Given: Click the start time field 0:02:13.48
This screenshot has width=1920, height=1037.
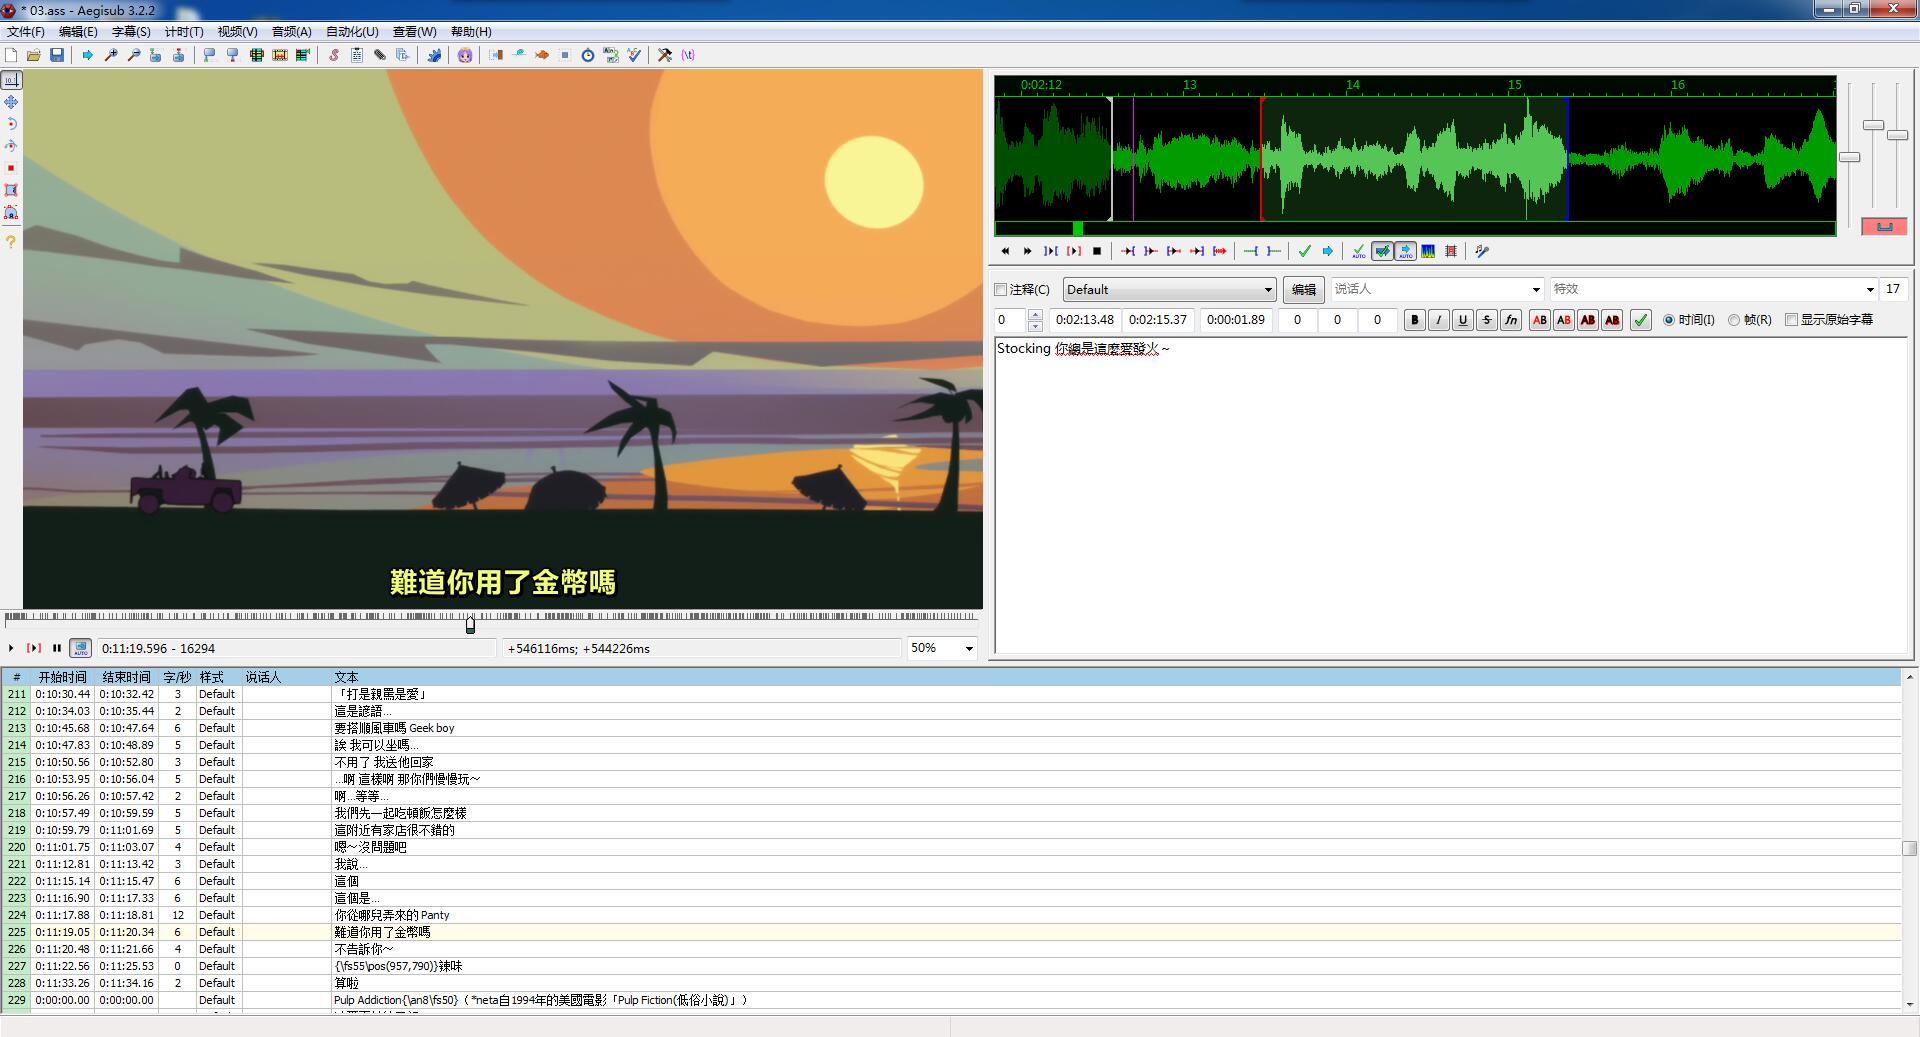Looking at the screenshot, I should [x=1085, y=320].
